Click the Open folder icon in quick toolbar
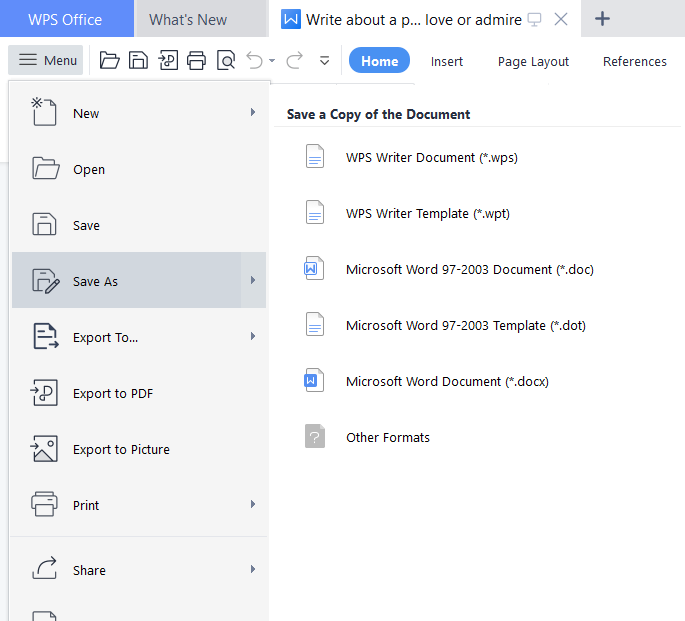This screenshot has width=685, height=621. coord(109,60)
